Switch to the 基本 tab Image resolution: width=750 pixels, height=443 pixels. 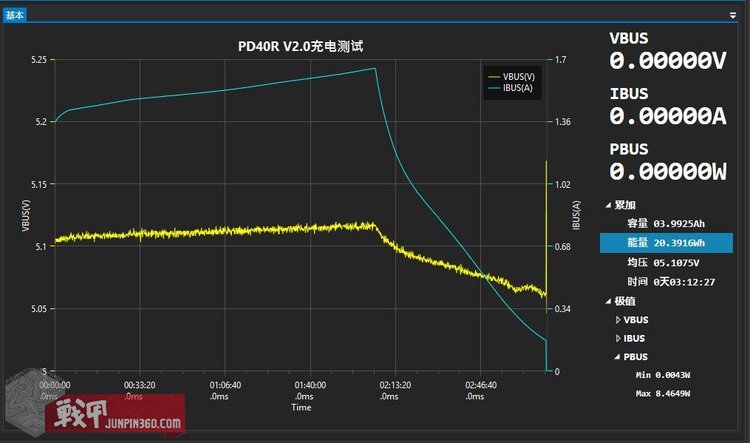pyautogui.click(x=14, y=15)
